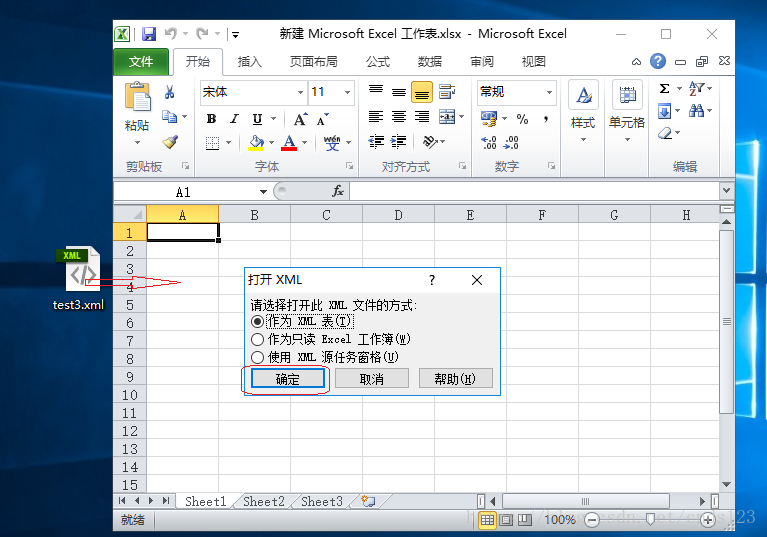Click the Insert Function fx icon
Image resolution: width=767 pixels, height=537 pixels.
(x=338, y=191)
